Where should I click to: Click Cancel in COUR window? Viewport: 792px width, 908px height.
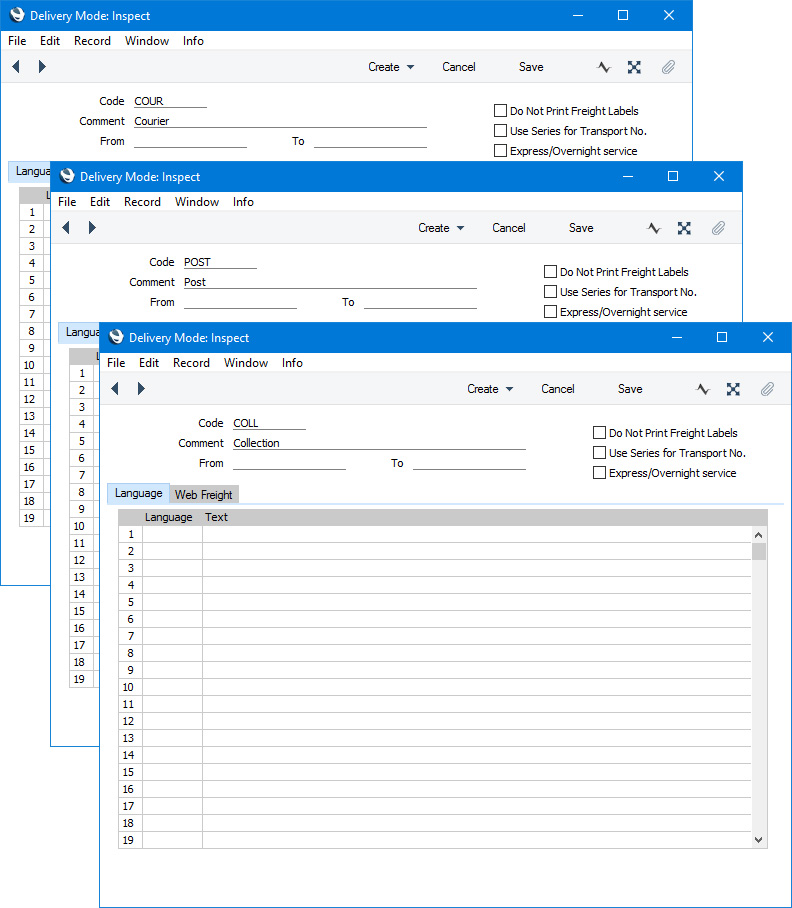[x=459, y=67]
